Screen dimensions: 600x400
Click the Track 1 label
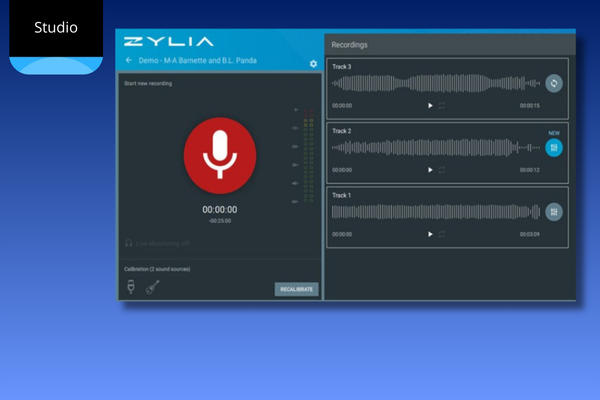click(x=341, y=195)
